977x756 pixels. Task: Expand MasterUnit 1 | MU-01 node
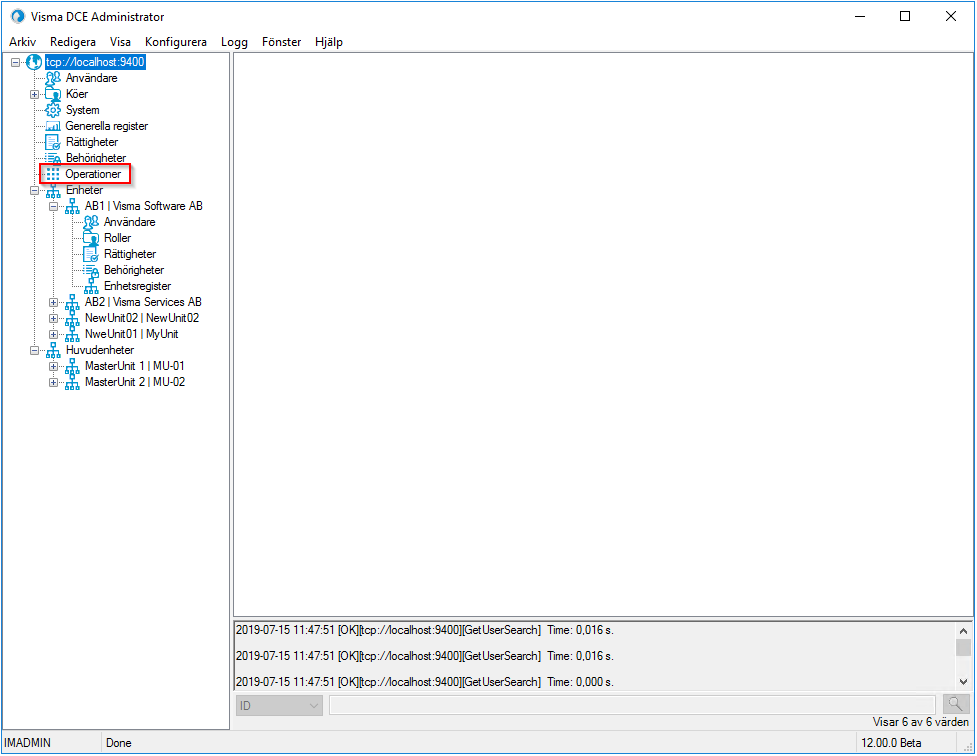(52, 366)
